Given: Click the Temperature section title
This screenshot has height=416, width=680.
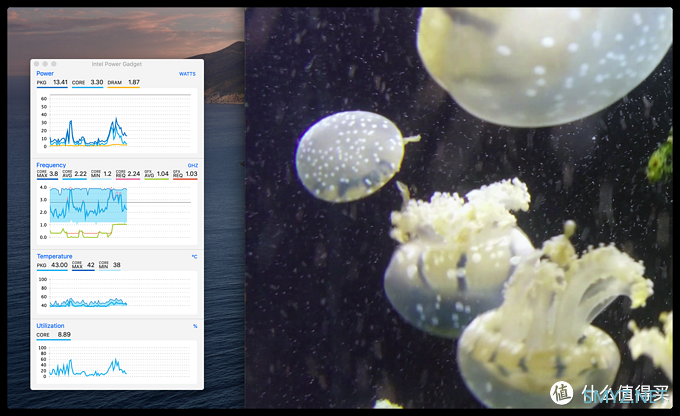Looking at the screenshot, I should [x=54, y=256].
